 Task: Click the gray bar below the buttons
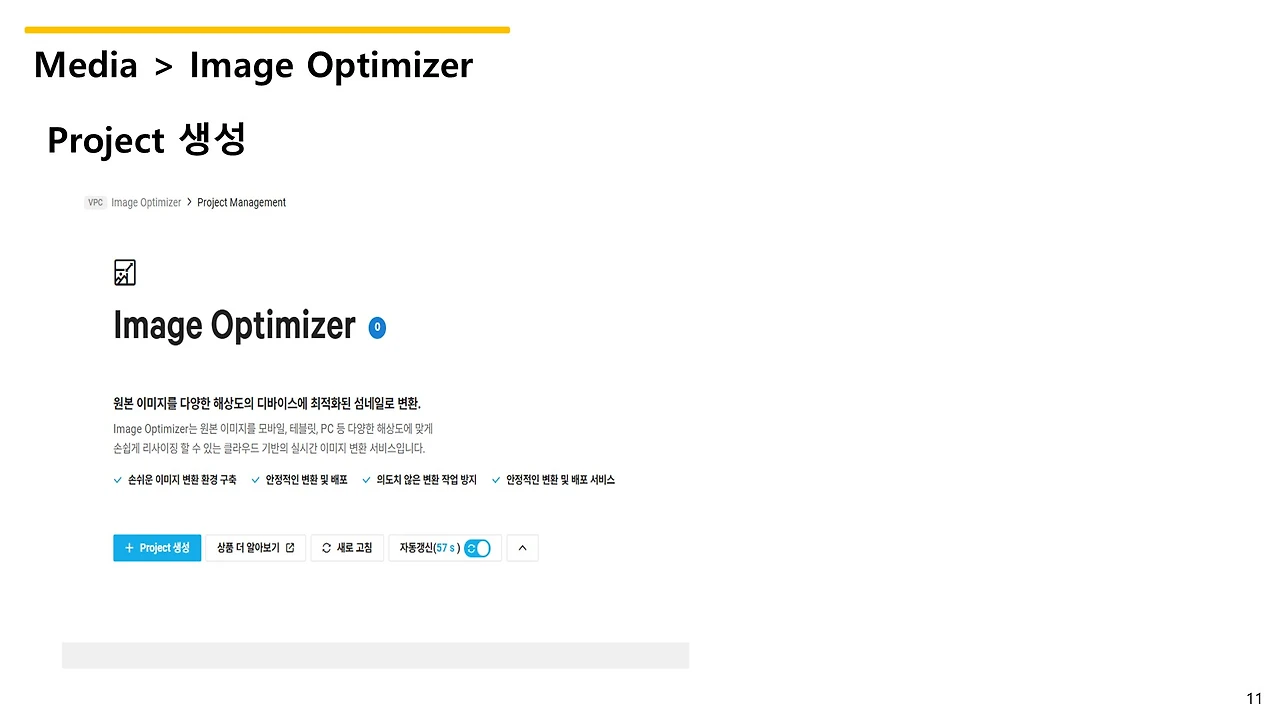[375, 655]
